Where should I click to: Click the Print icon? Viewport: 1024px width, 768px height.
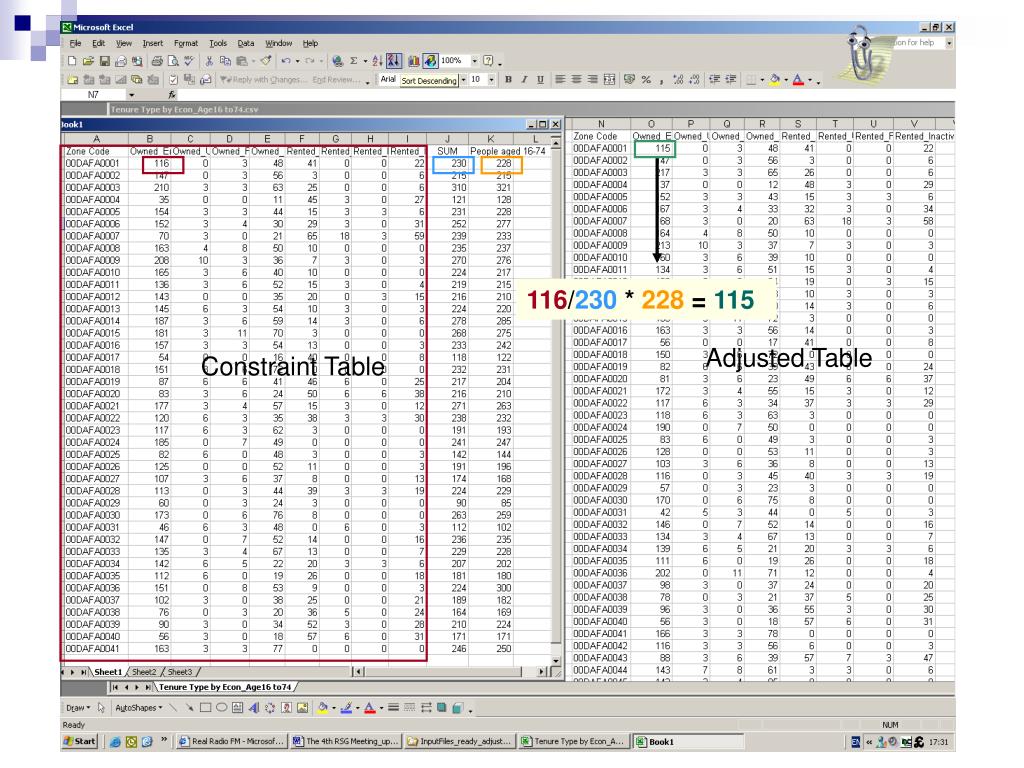[x=157, y=61]
